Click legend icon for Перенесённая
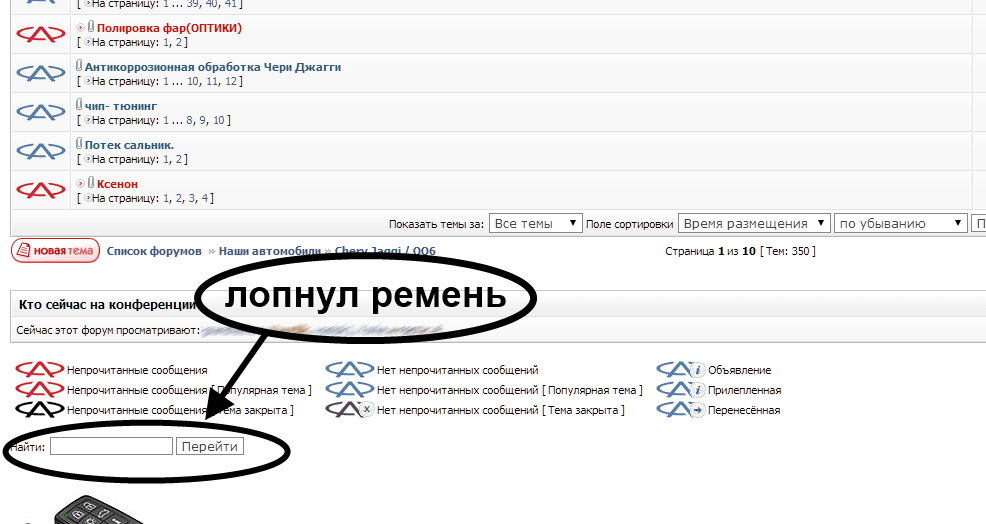Image resolution: width=986 pixels, height=524 pixels. tap(680, 410)
